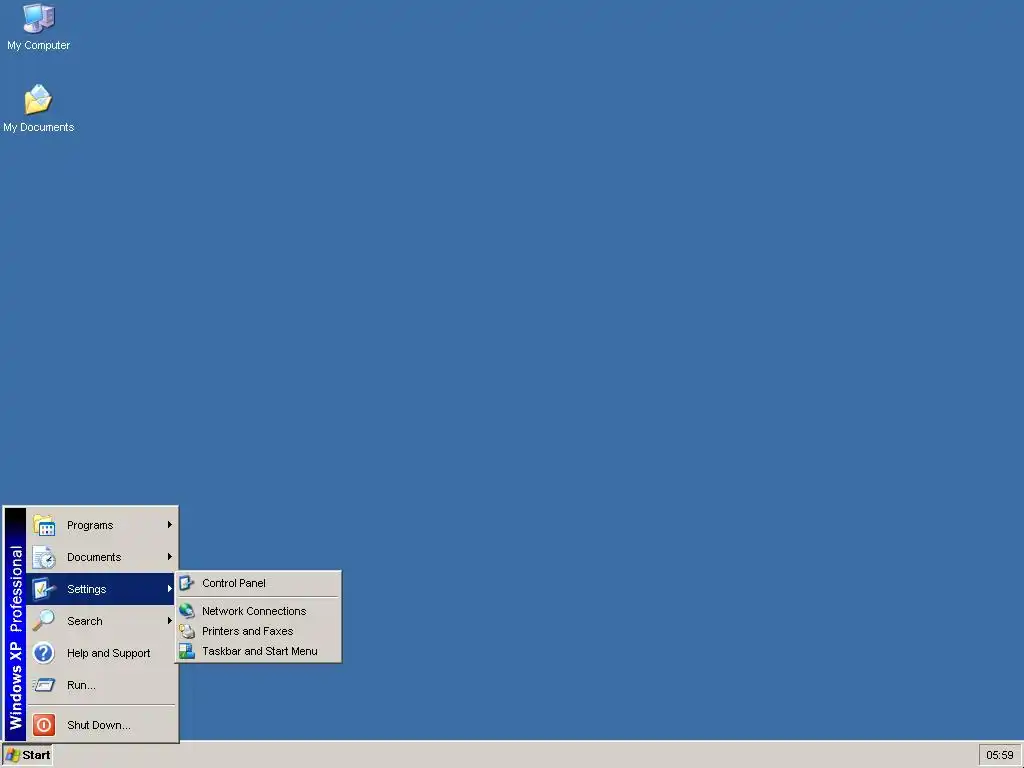Screen dimensions: 1024x768
Task: Click the system tray clock showing 05:59
Action: 999,755
